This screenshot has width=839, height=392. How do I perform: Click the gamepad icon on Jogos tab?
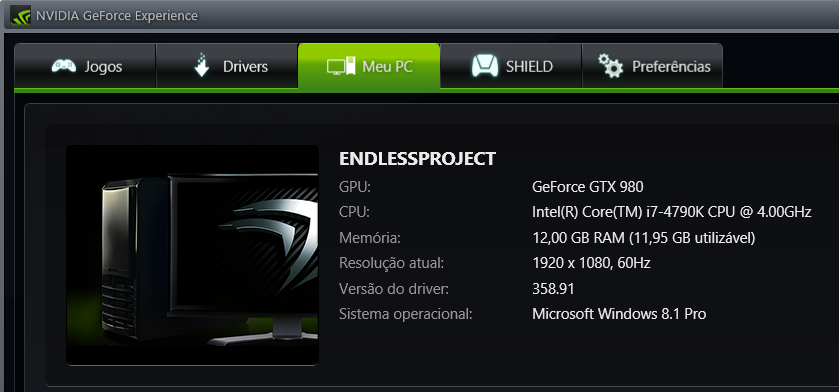(x=64, y=66)
